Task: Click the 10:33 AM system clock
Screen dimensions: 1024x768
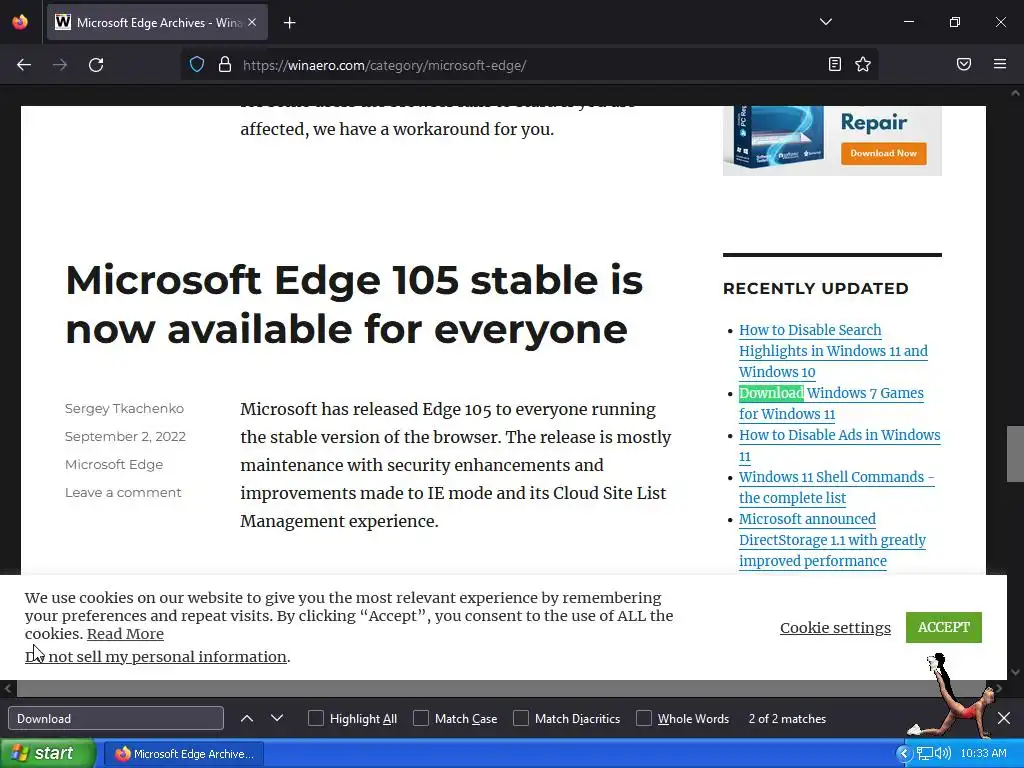Action: click(x=984, y=754)
